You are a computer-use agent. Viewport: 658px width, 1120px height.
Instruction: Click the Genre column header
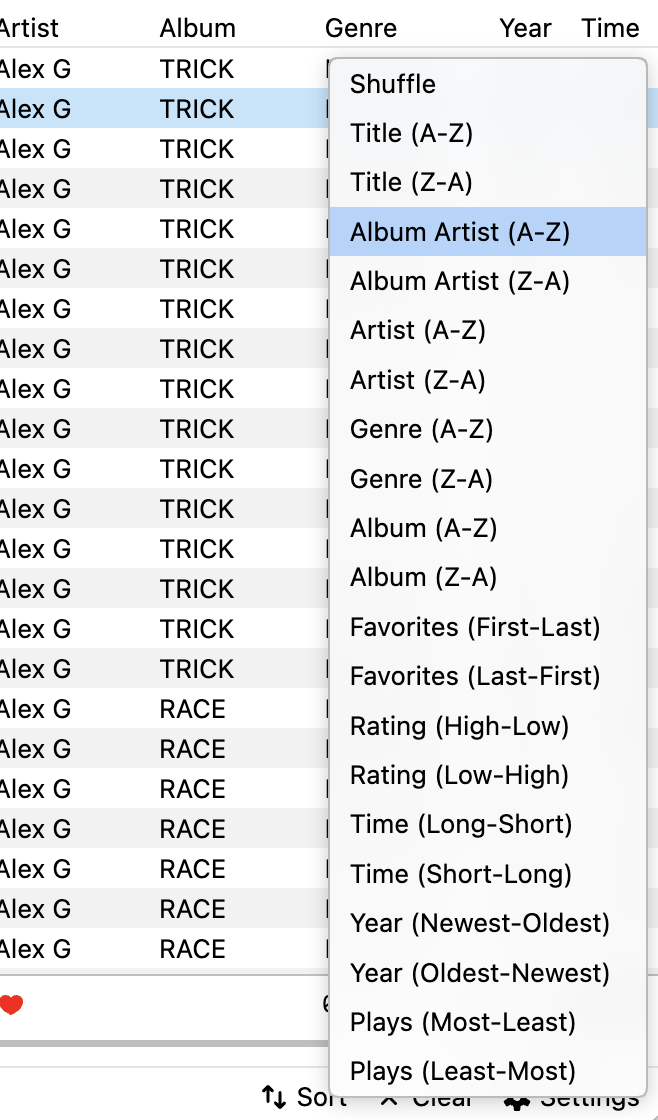click(x=361, y=28)
